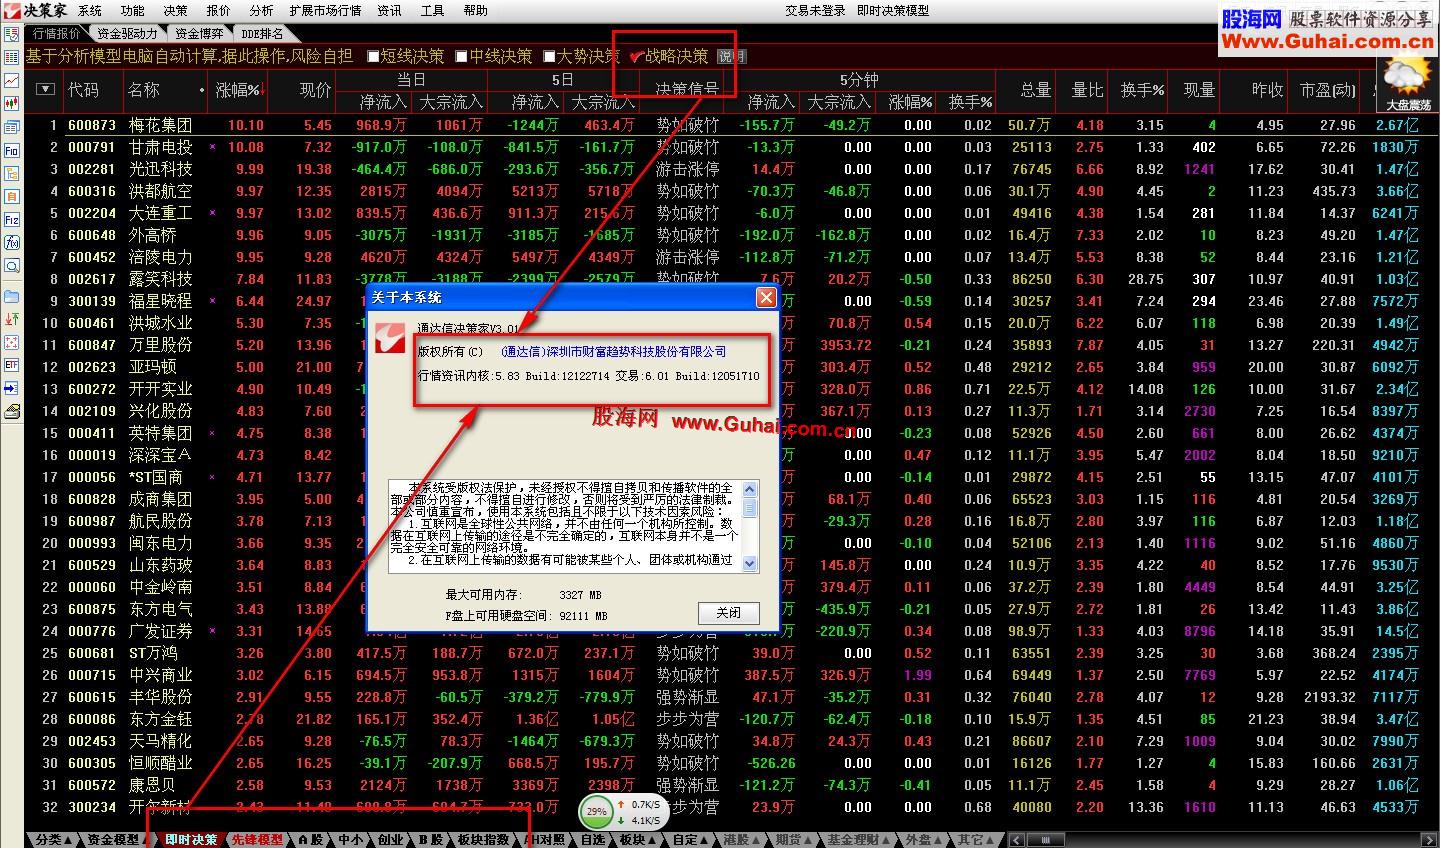Click the dotted square sidebar icon
The width and height of the screenshot is (1440, 848).
12,342
